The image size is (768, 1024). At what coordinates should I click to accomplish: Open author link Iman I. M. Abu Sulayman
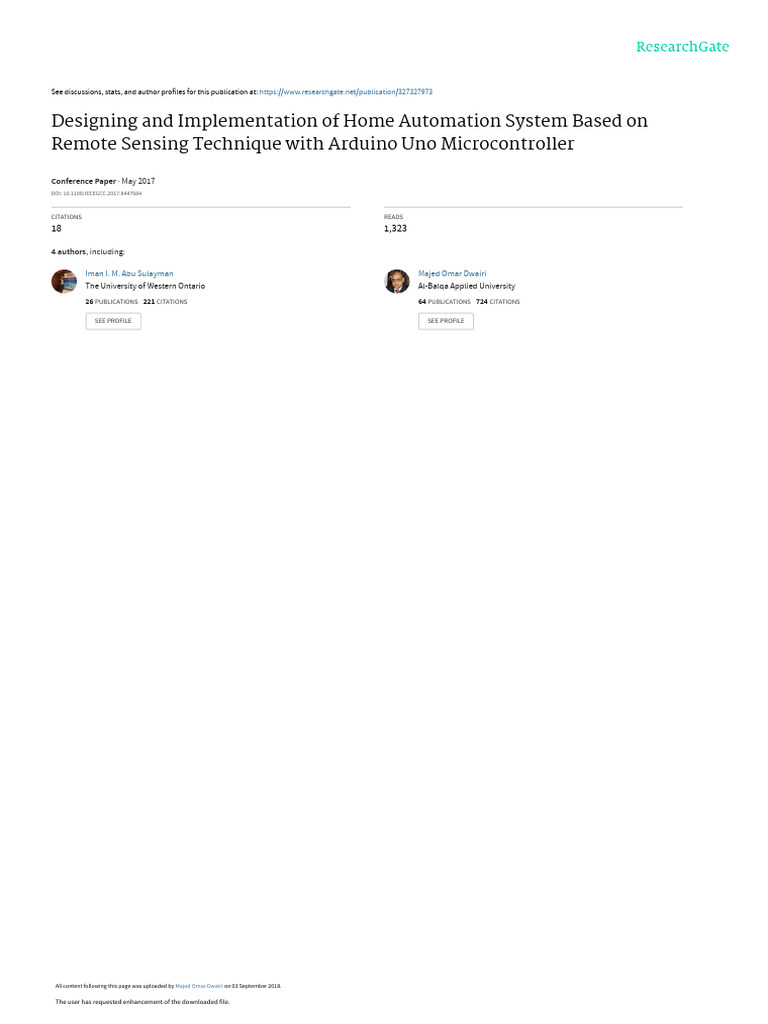point(129,273)
